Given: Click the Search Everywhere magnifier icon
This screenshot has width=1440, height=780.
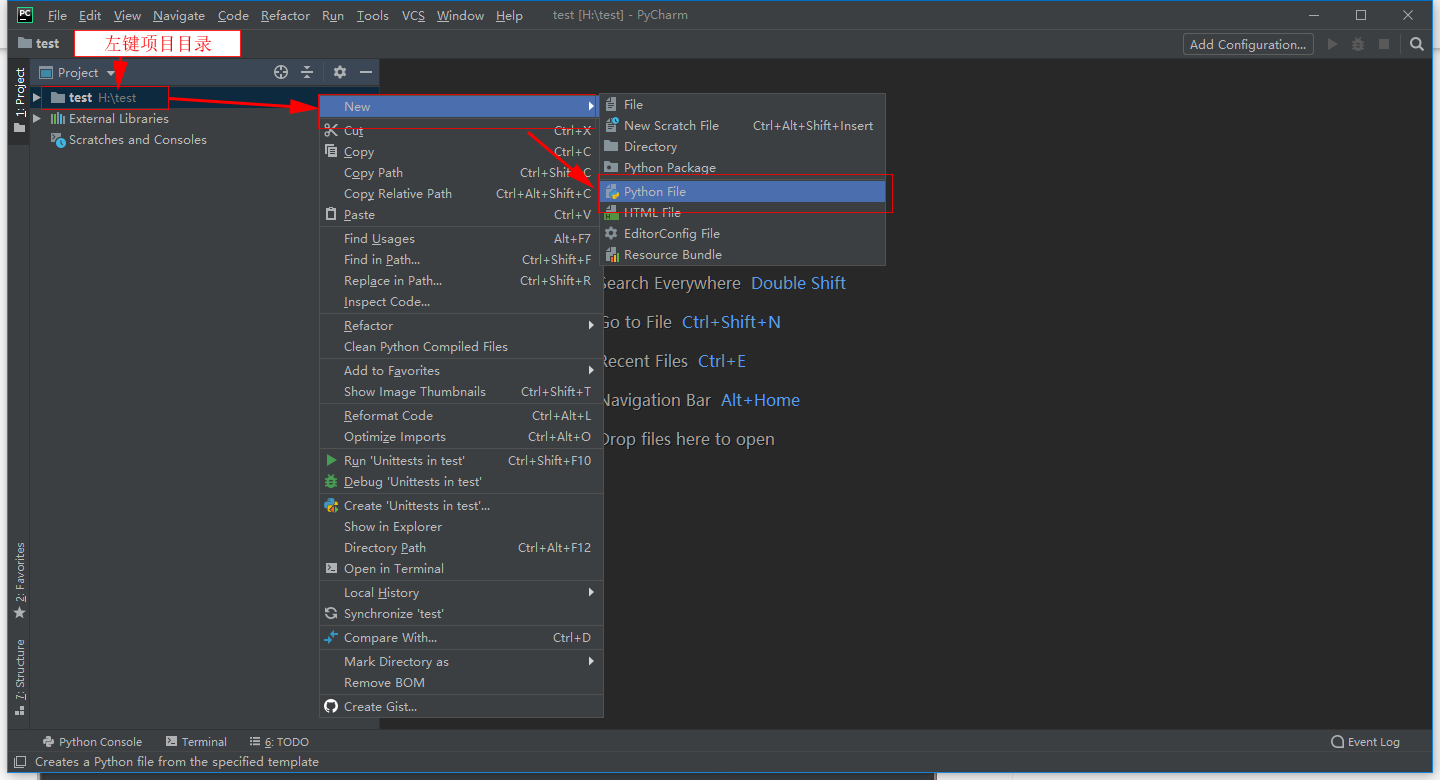Looking at the screenshot, I should 1417,44.
